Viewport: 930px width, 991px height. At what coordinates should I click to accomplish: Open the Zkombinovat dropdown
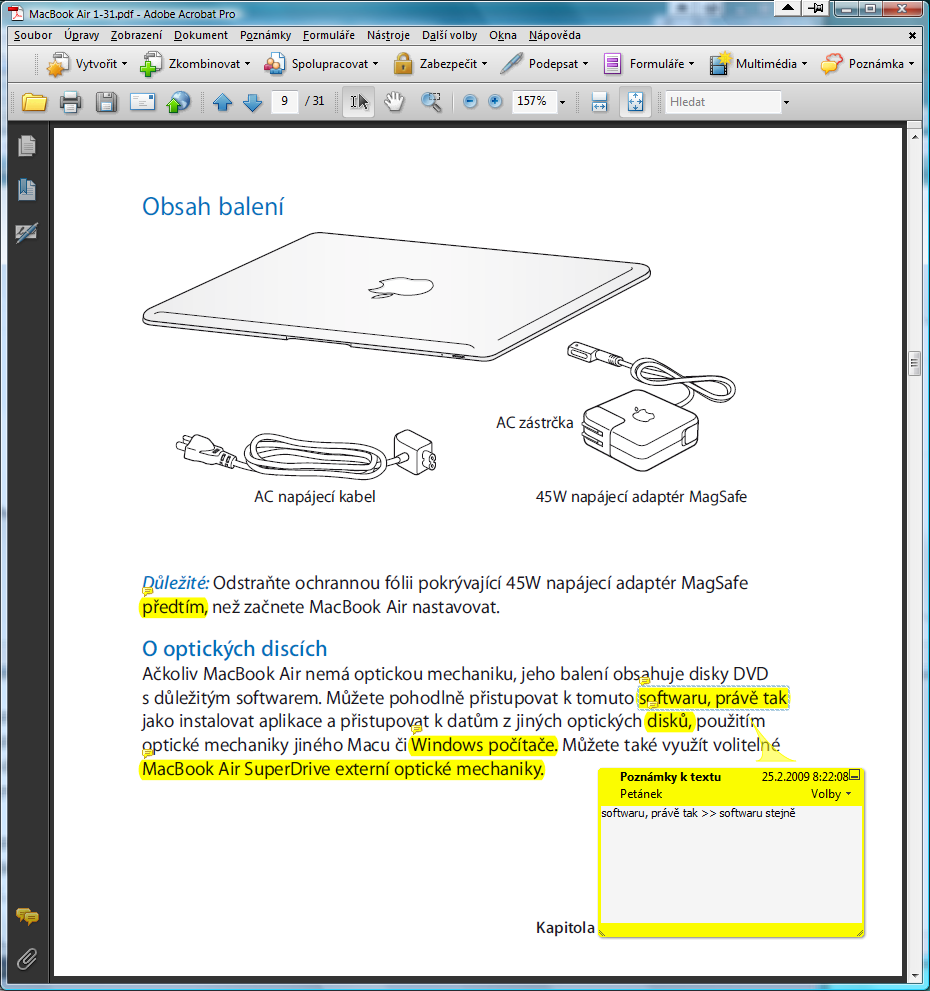(195, 64)
